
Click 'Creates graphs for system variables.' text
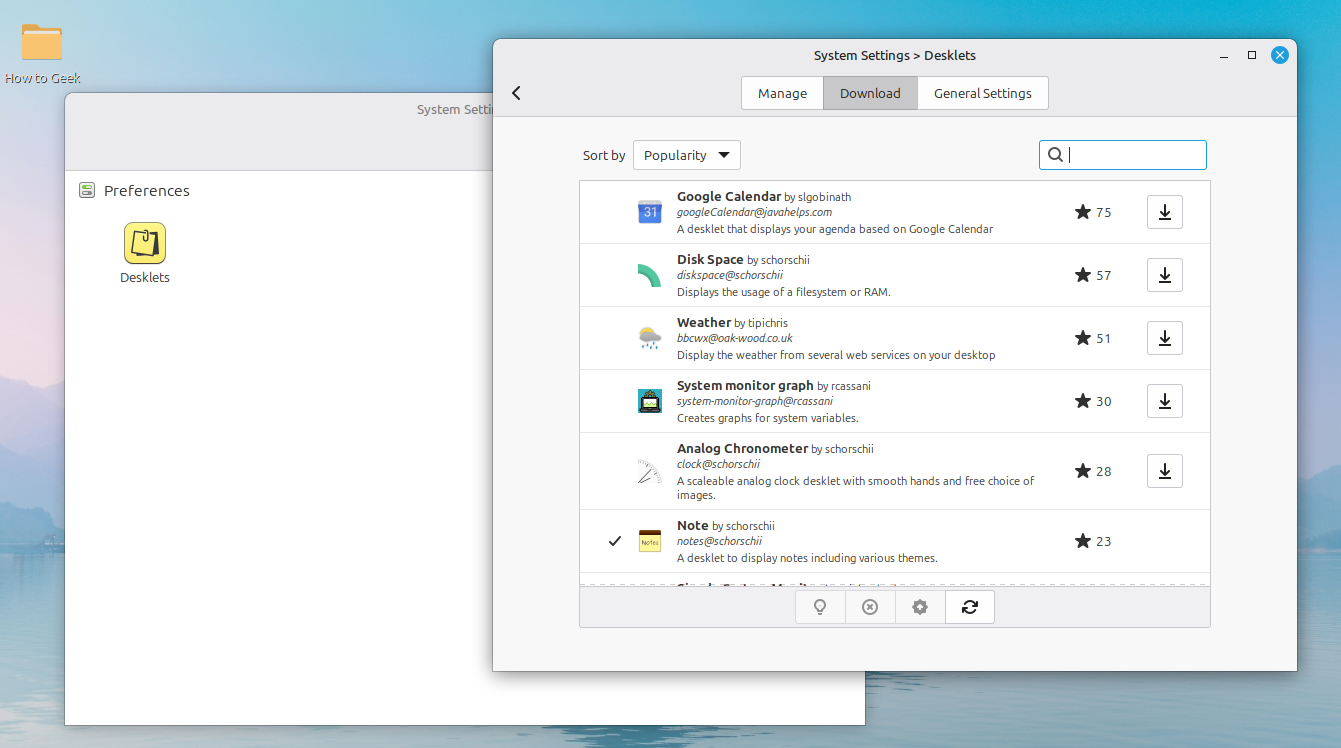768,418
